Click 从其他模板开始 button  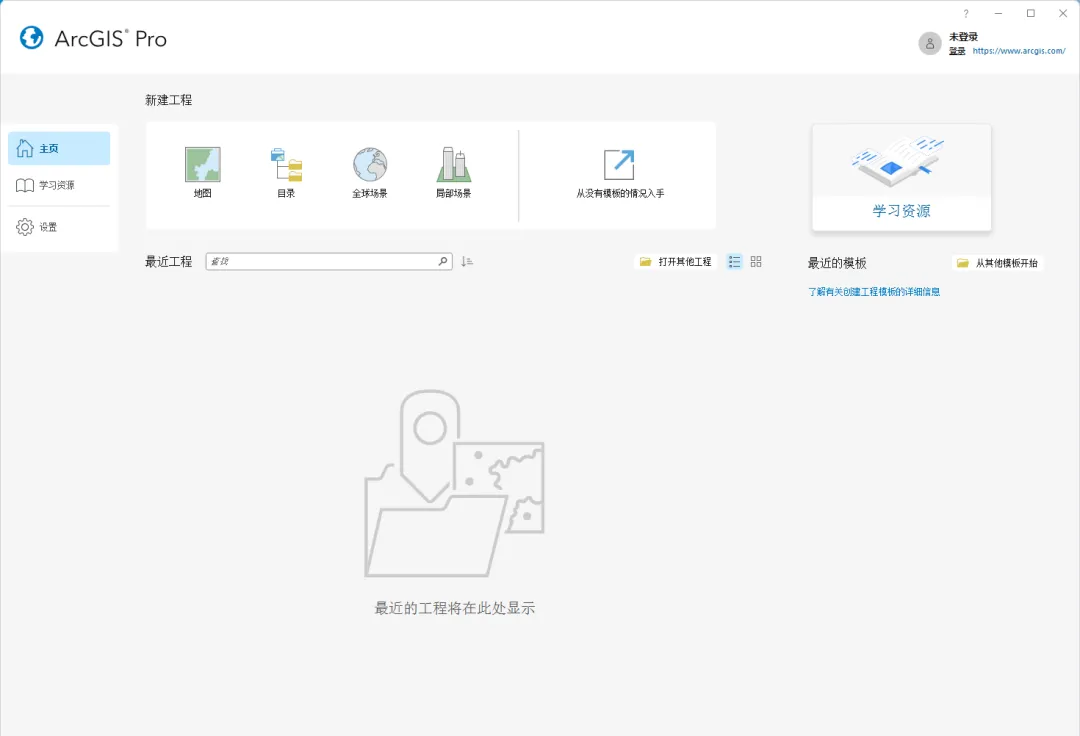pos(998,263)
